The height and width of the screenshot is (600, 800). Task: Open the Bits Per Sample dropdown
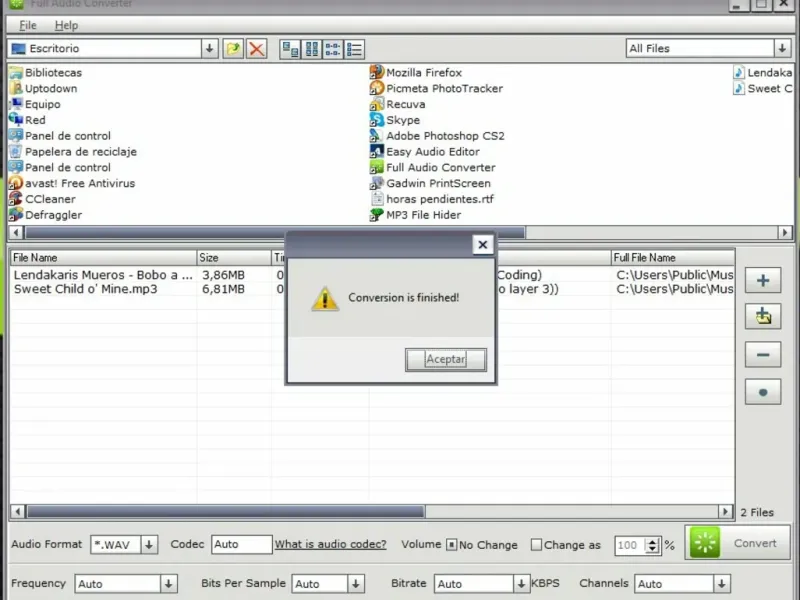[356, 584]
